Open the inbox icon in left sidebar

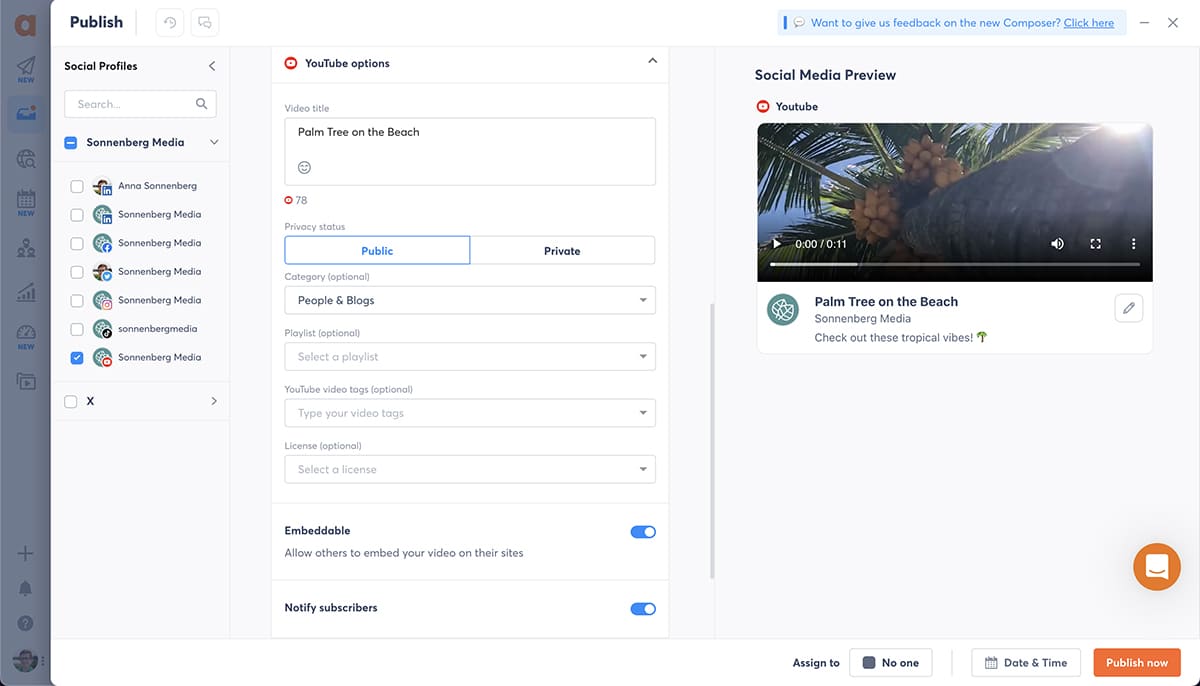click(x=26, y=113)
